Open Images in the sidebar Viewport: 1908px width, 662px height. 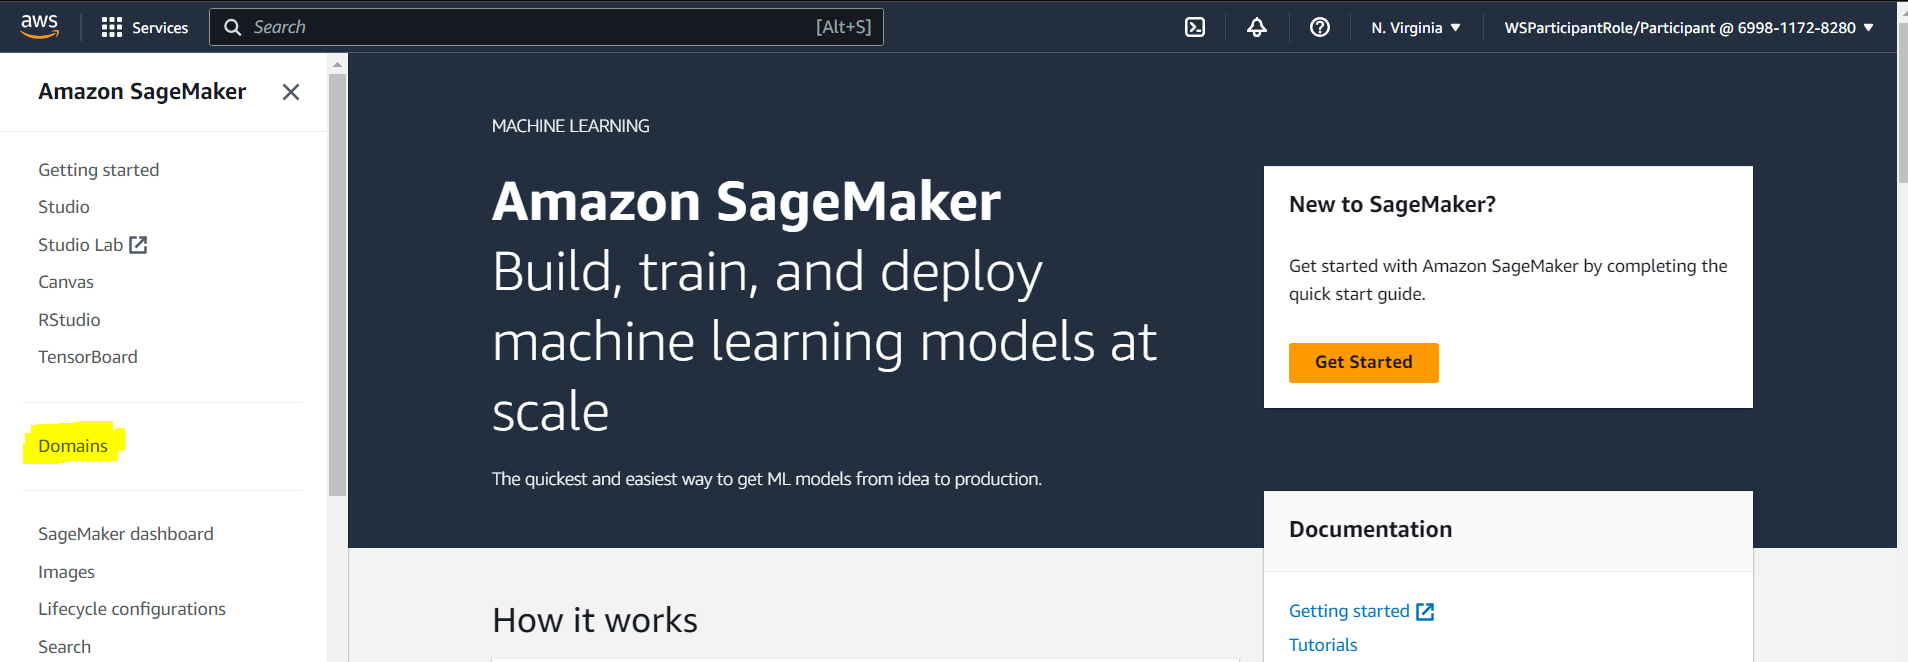coord(67,572)
